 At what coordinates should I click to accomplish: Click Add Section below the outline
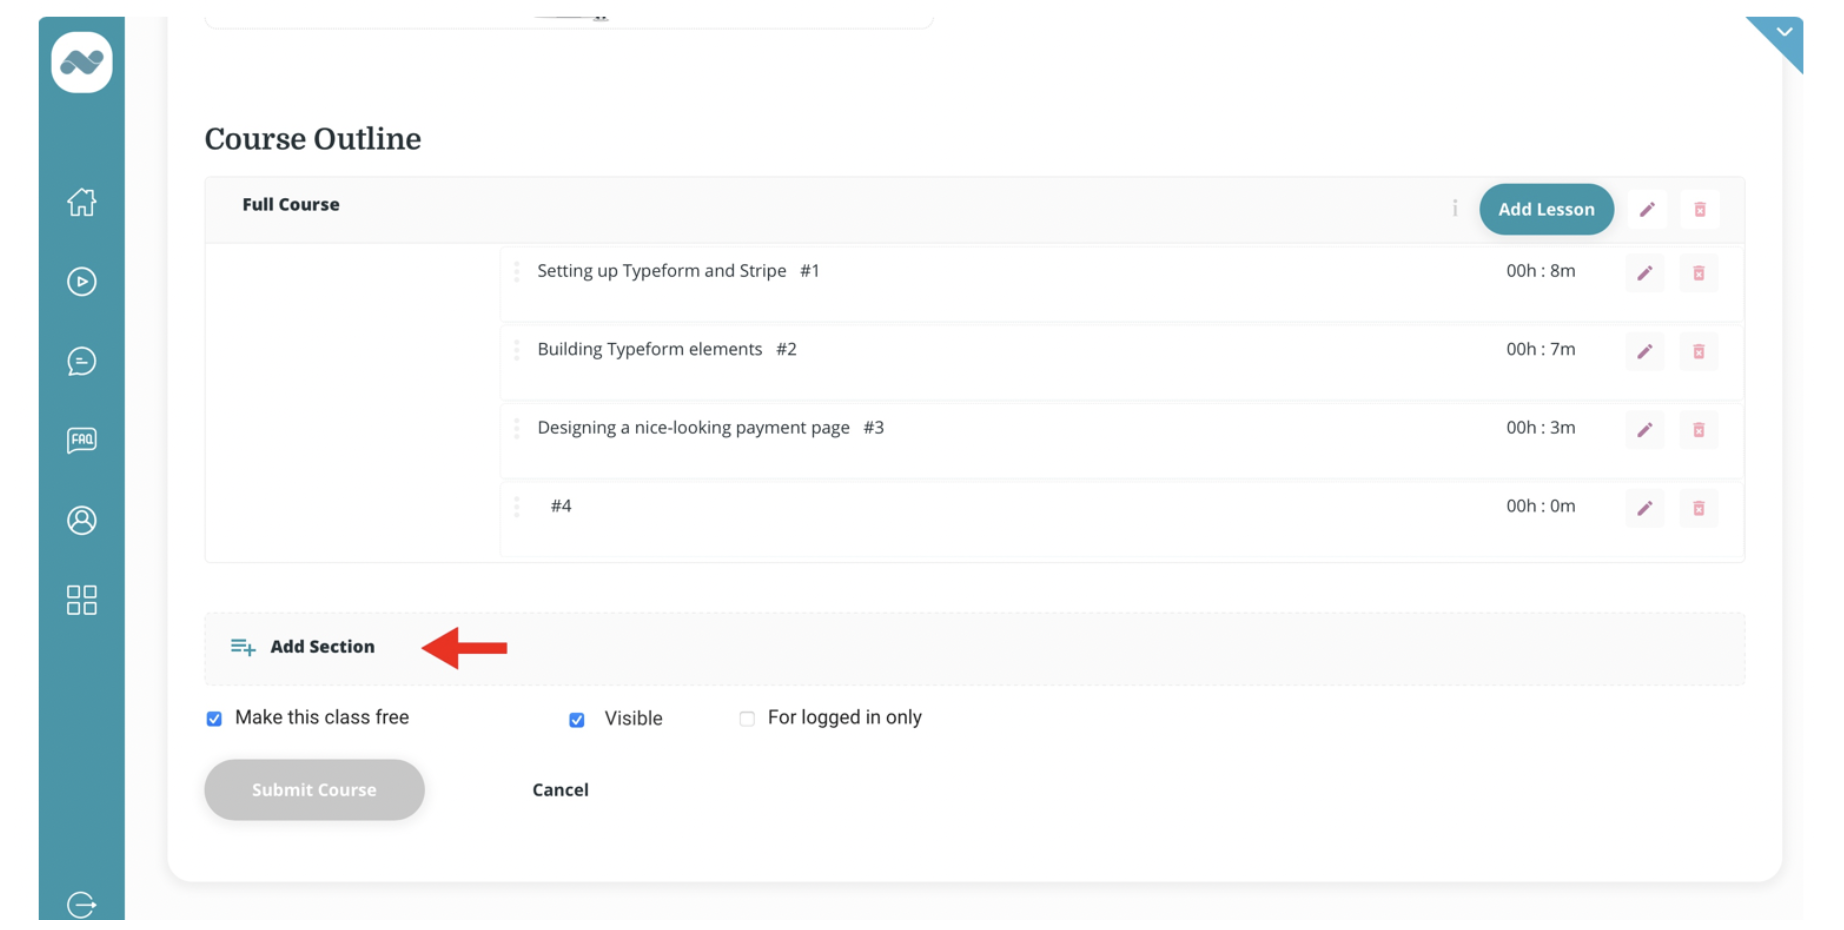[321, 647]
